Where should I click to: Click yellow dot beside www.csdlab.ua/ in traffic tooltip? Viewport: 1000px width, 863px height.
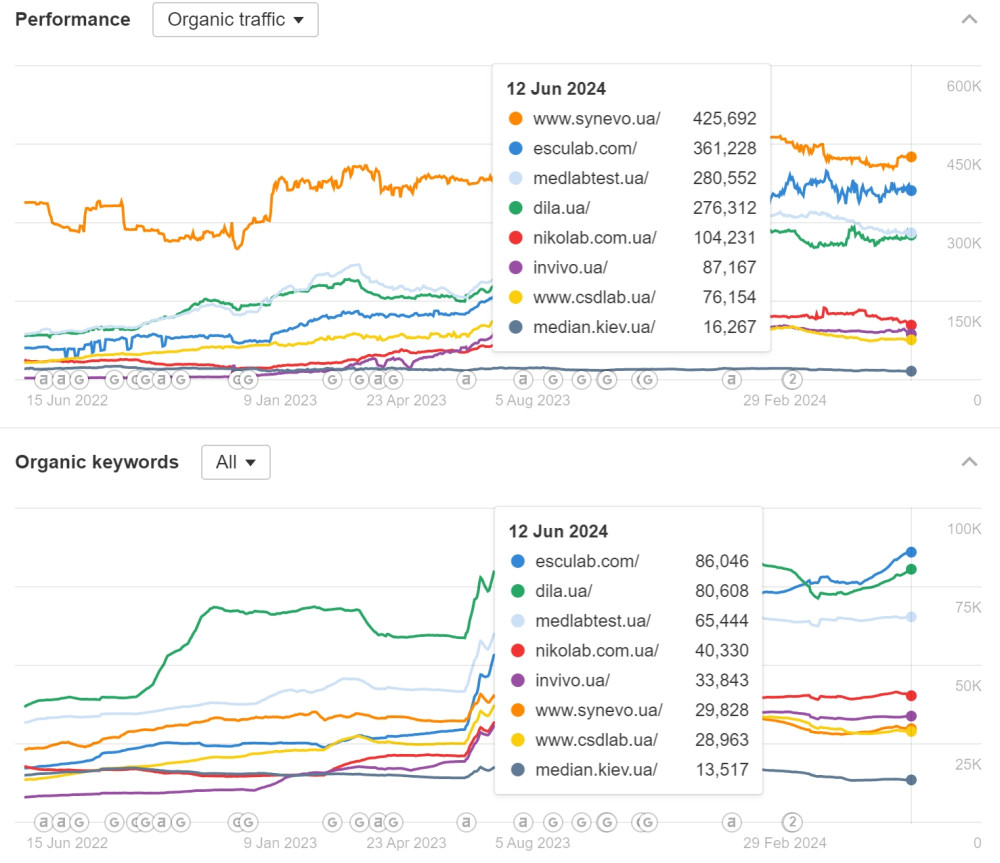point(516,297)
